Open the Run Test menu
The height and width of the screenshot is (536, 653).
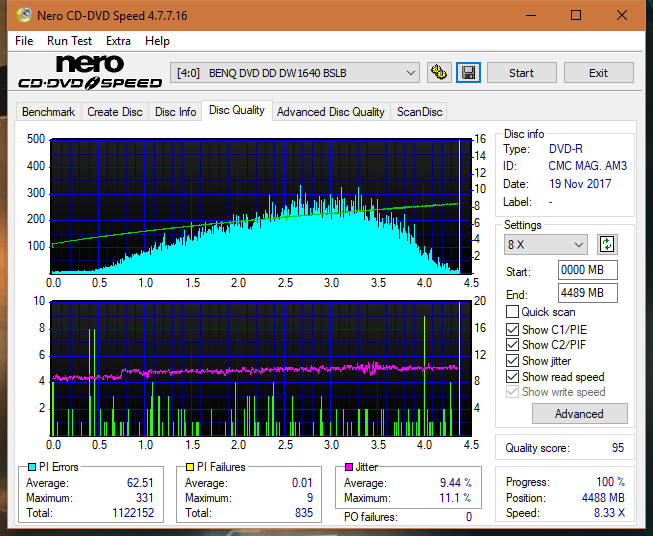pos(69,41)
